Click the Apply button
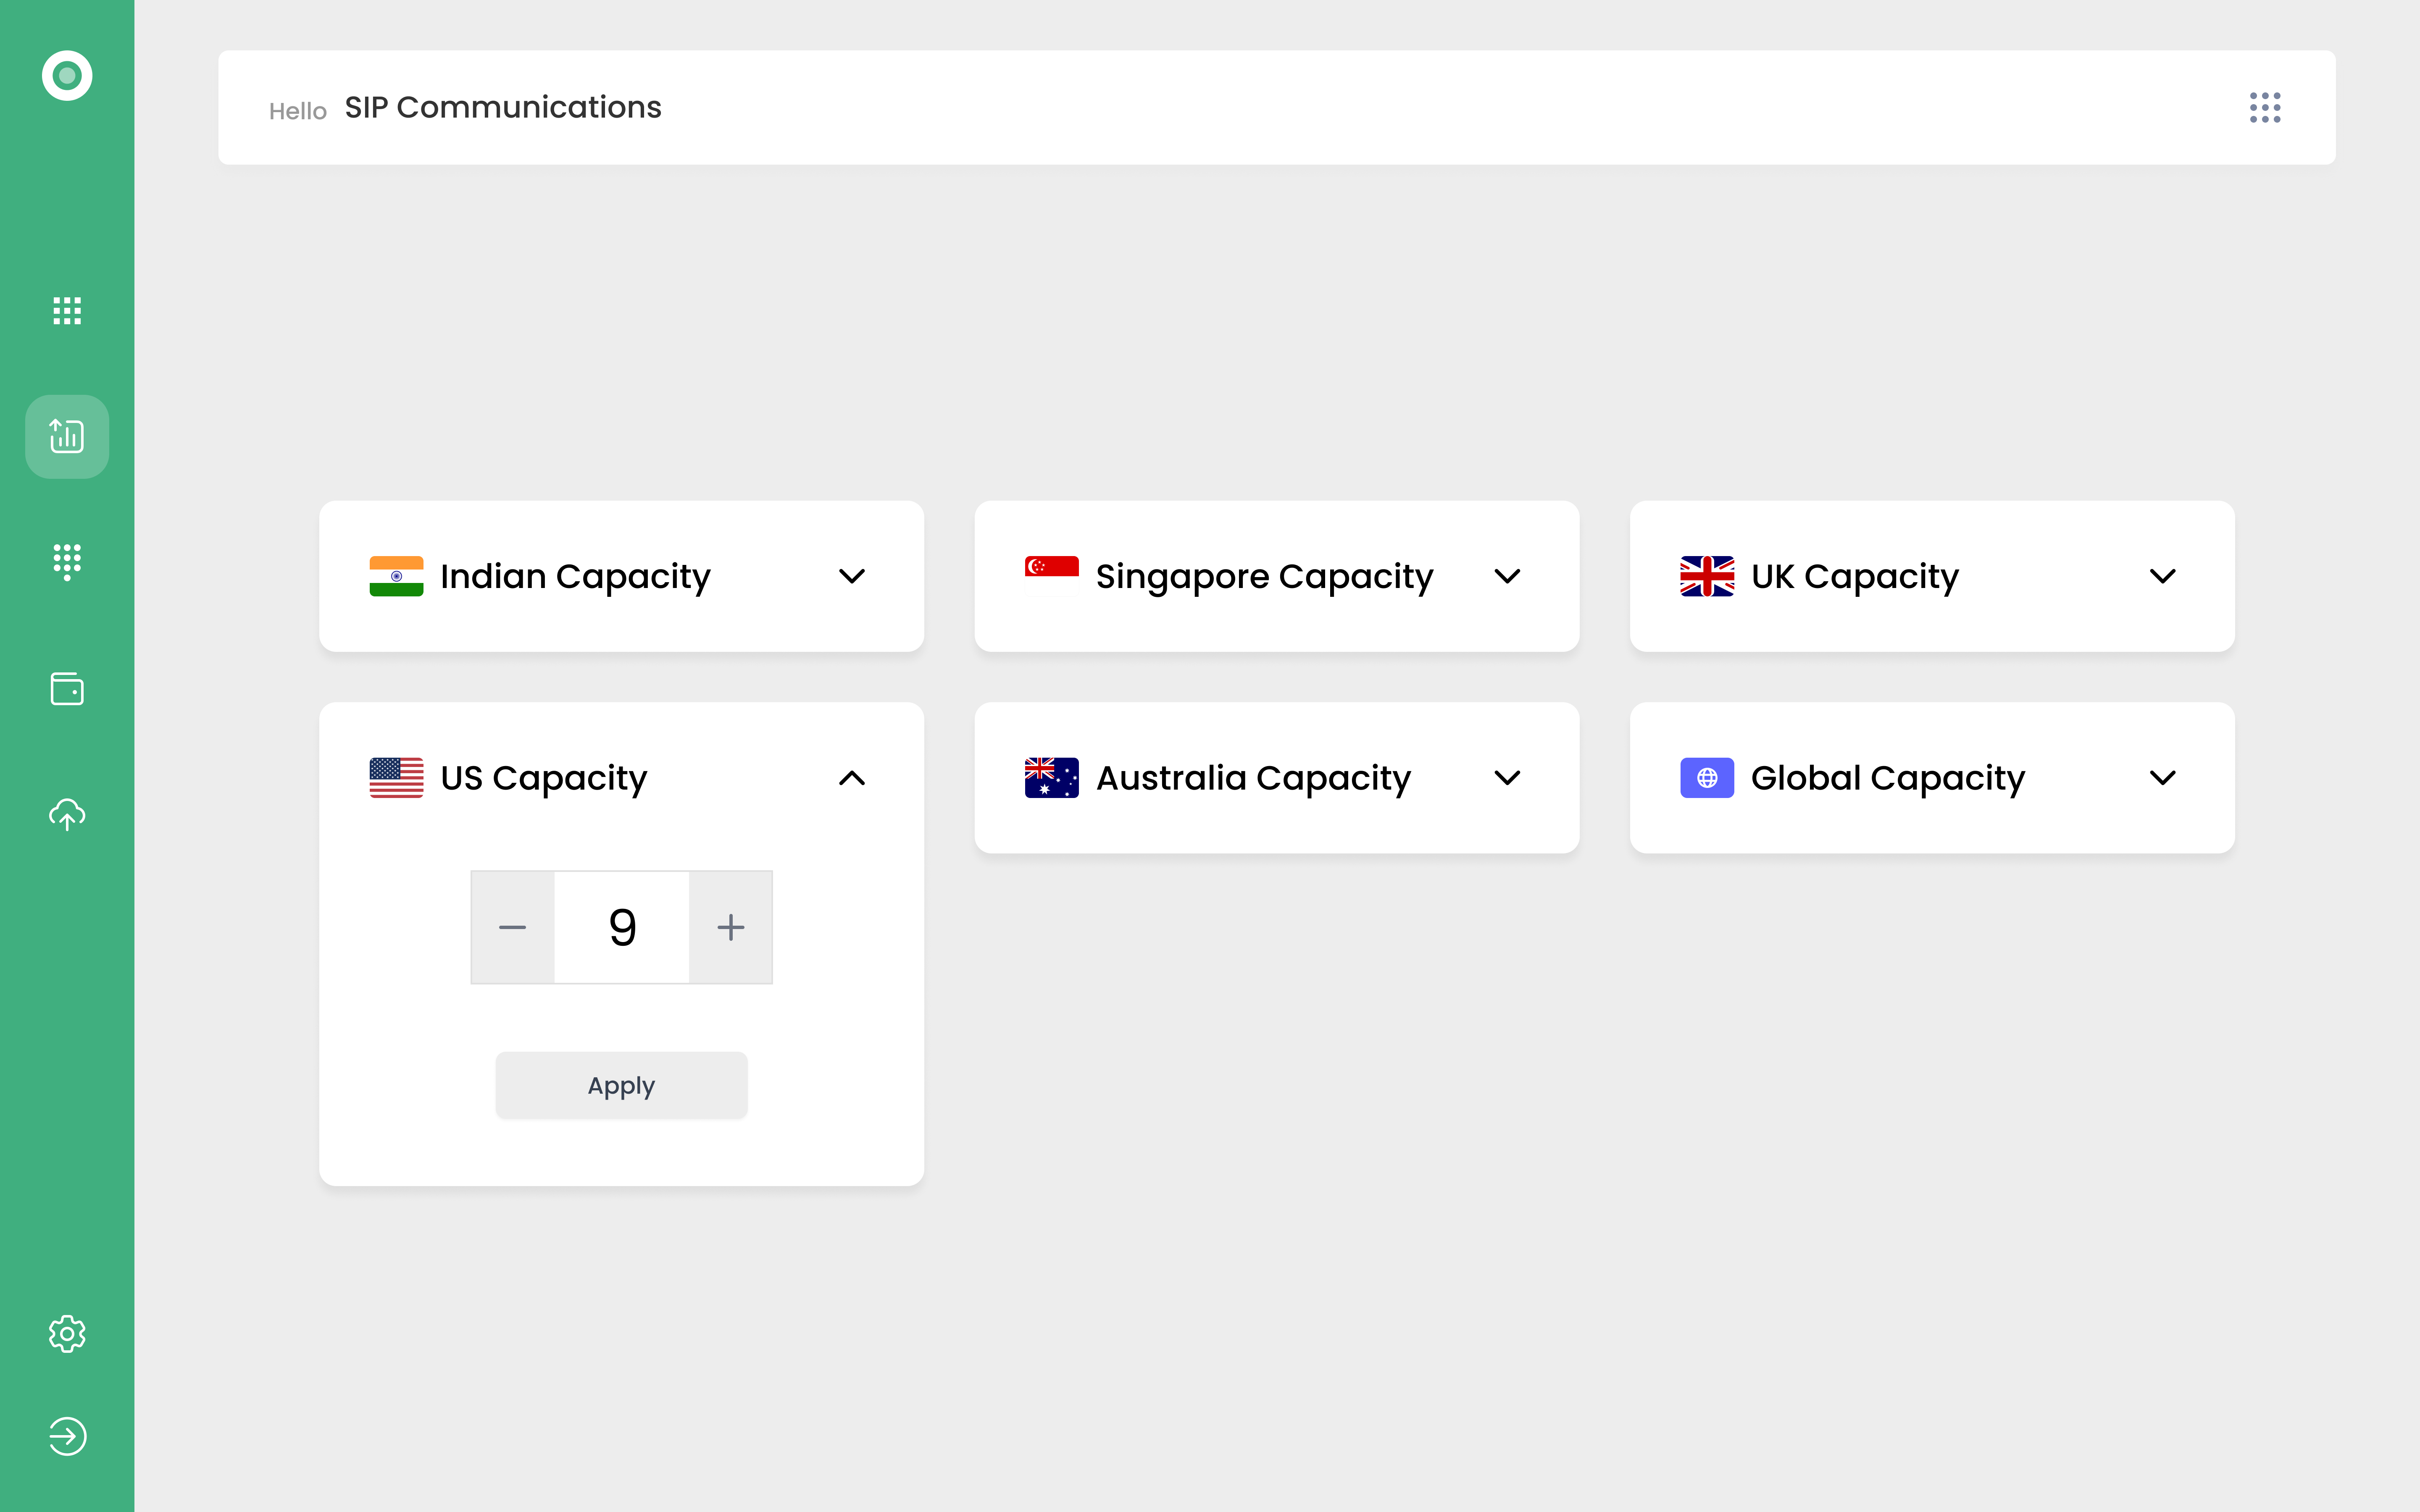The height and width of the screenshot is (1512, 2420). (621, 1085)
